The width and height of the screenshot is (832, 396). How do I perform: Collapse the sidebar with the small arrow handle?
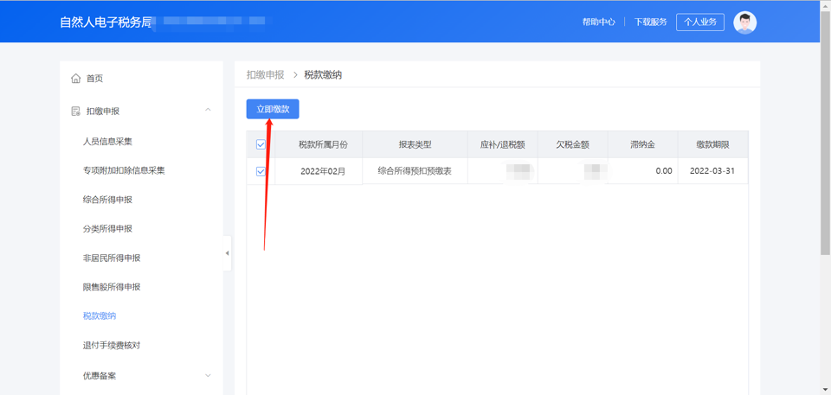[x=227, y=253]
